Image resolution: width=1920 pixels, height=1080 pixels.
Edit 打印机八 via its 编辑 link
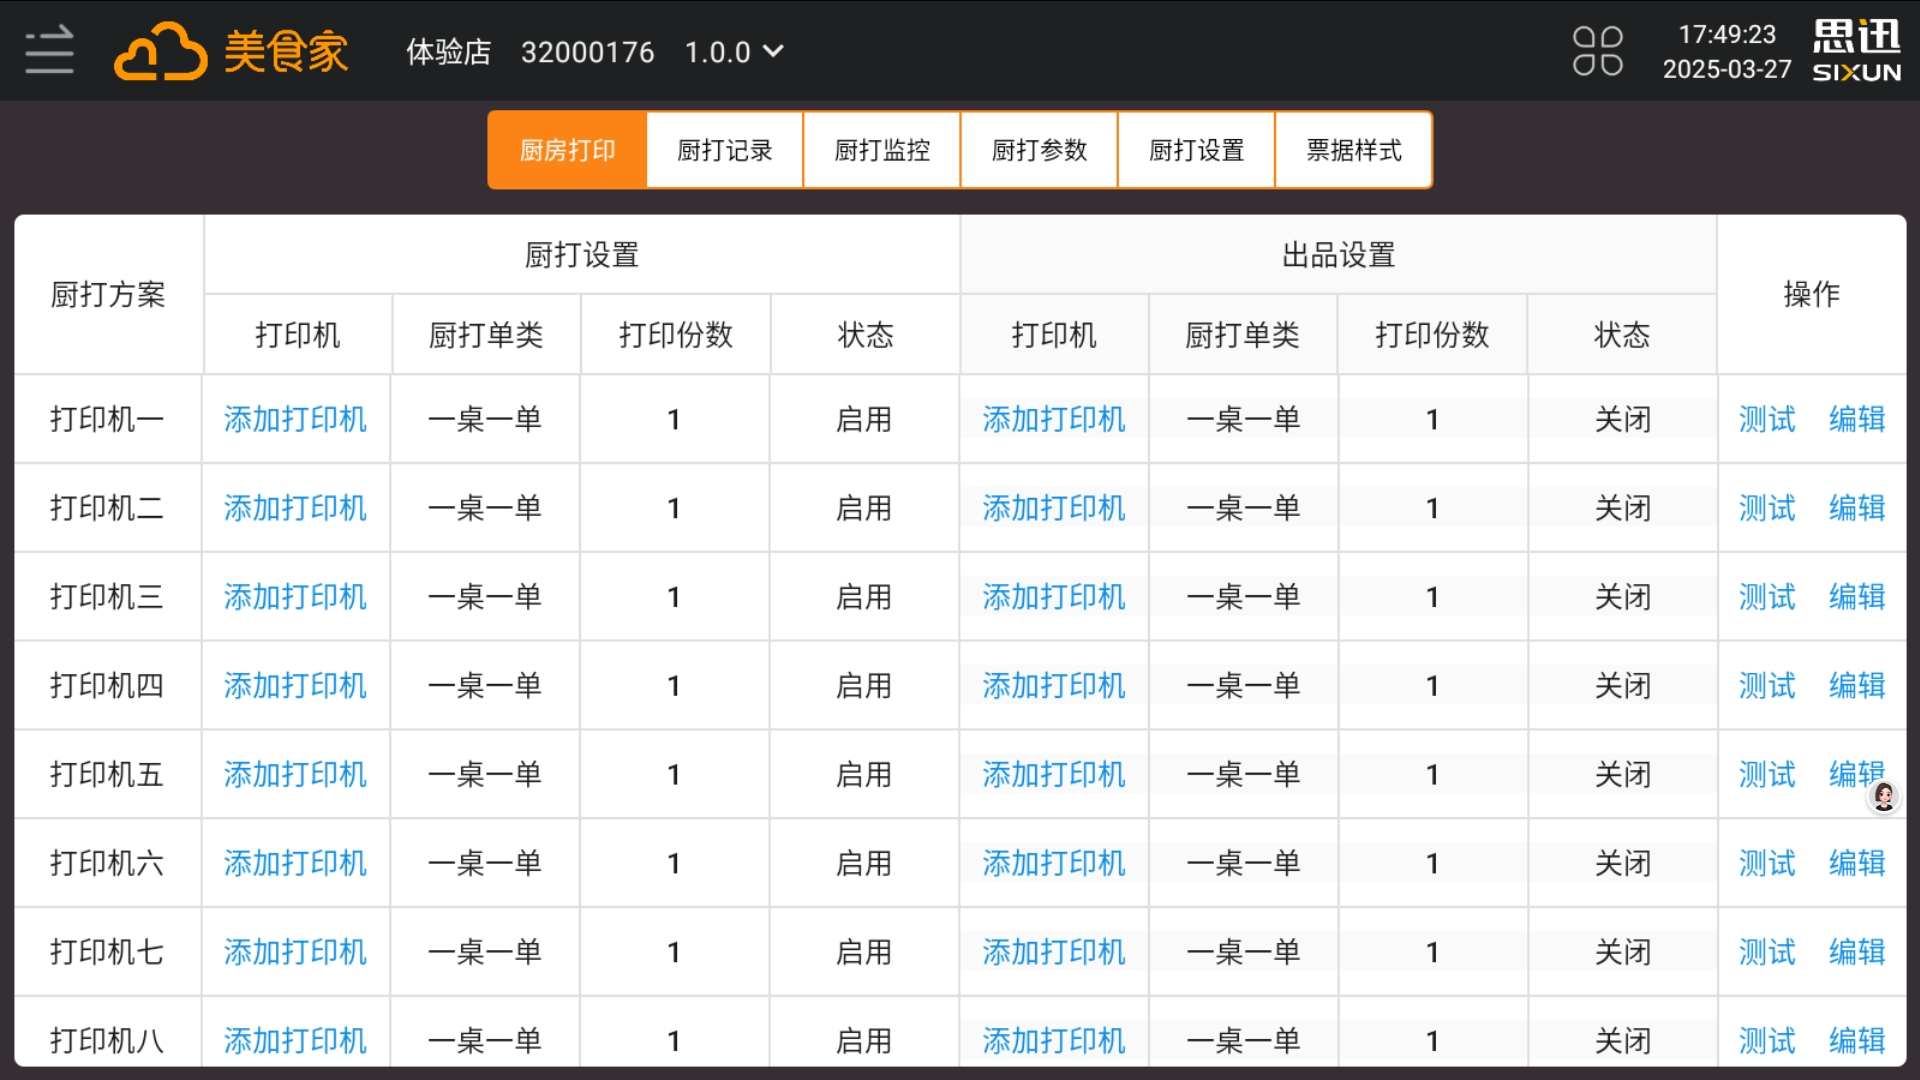(1857, 1040)
